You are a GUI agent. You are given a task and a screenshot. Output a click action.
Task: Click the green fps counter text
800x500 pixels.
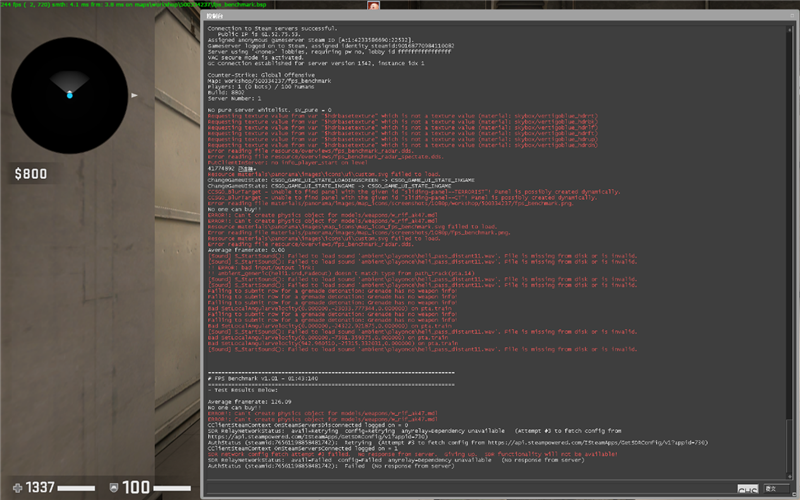coord(133,4)
